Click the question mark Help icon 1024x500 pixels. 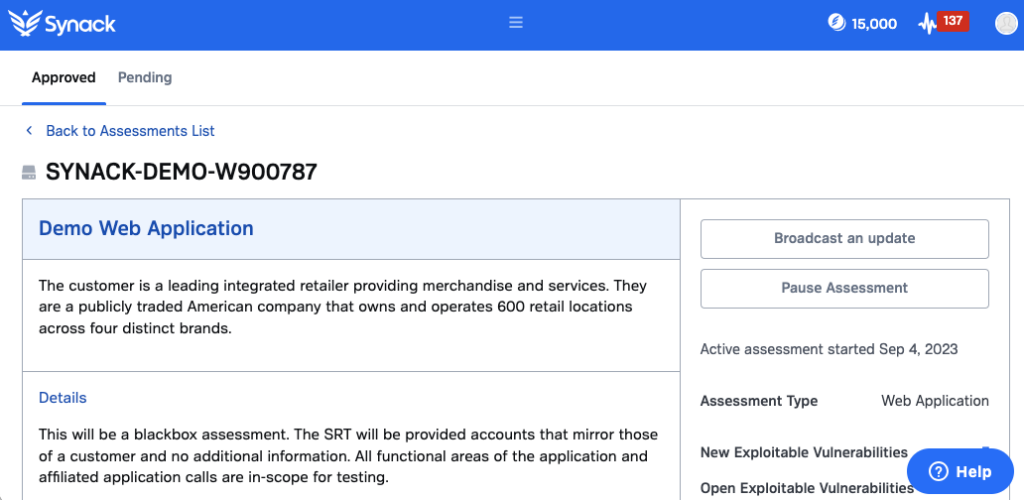pos(938,471)
